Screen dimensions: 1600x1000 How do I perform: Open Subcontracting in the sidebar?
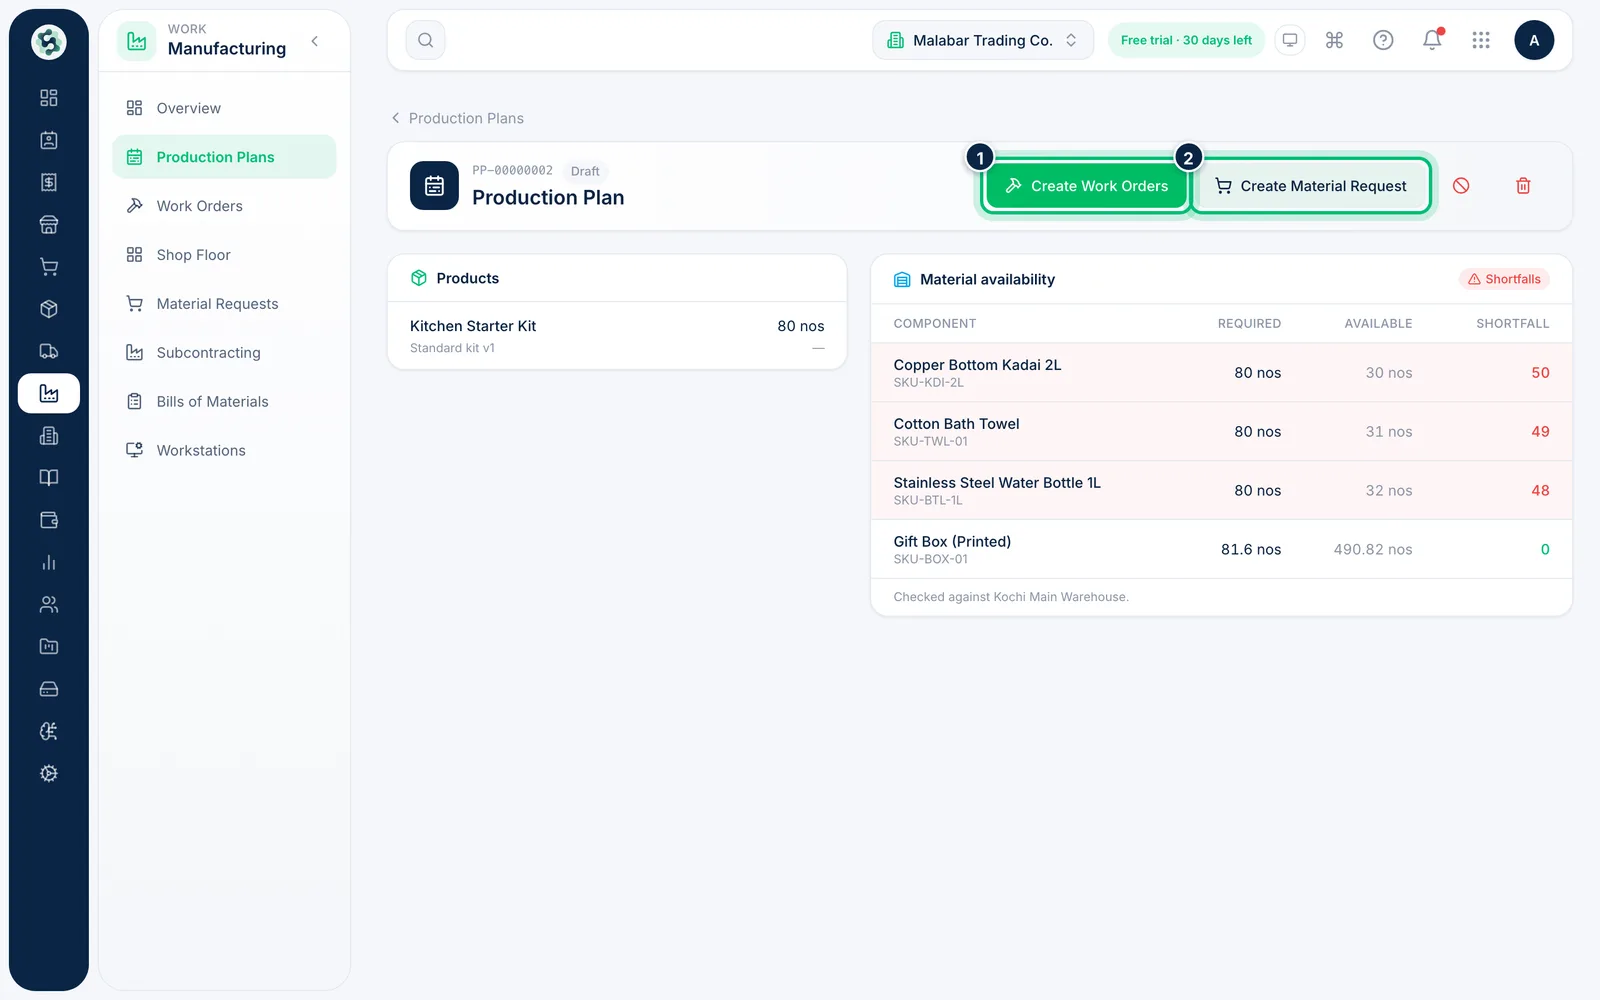[x=224, y=353]
